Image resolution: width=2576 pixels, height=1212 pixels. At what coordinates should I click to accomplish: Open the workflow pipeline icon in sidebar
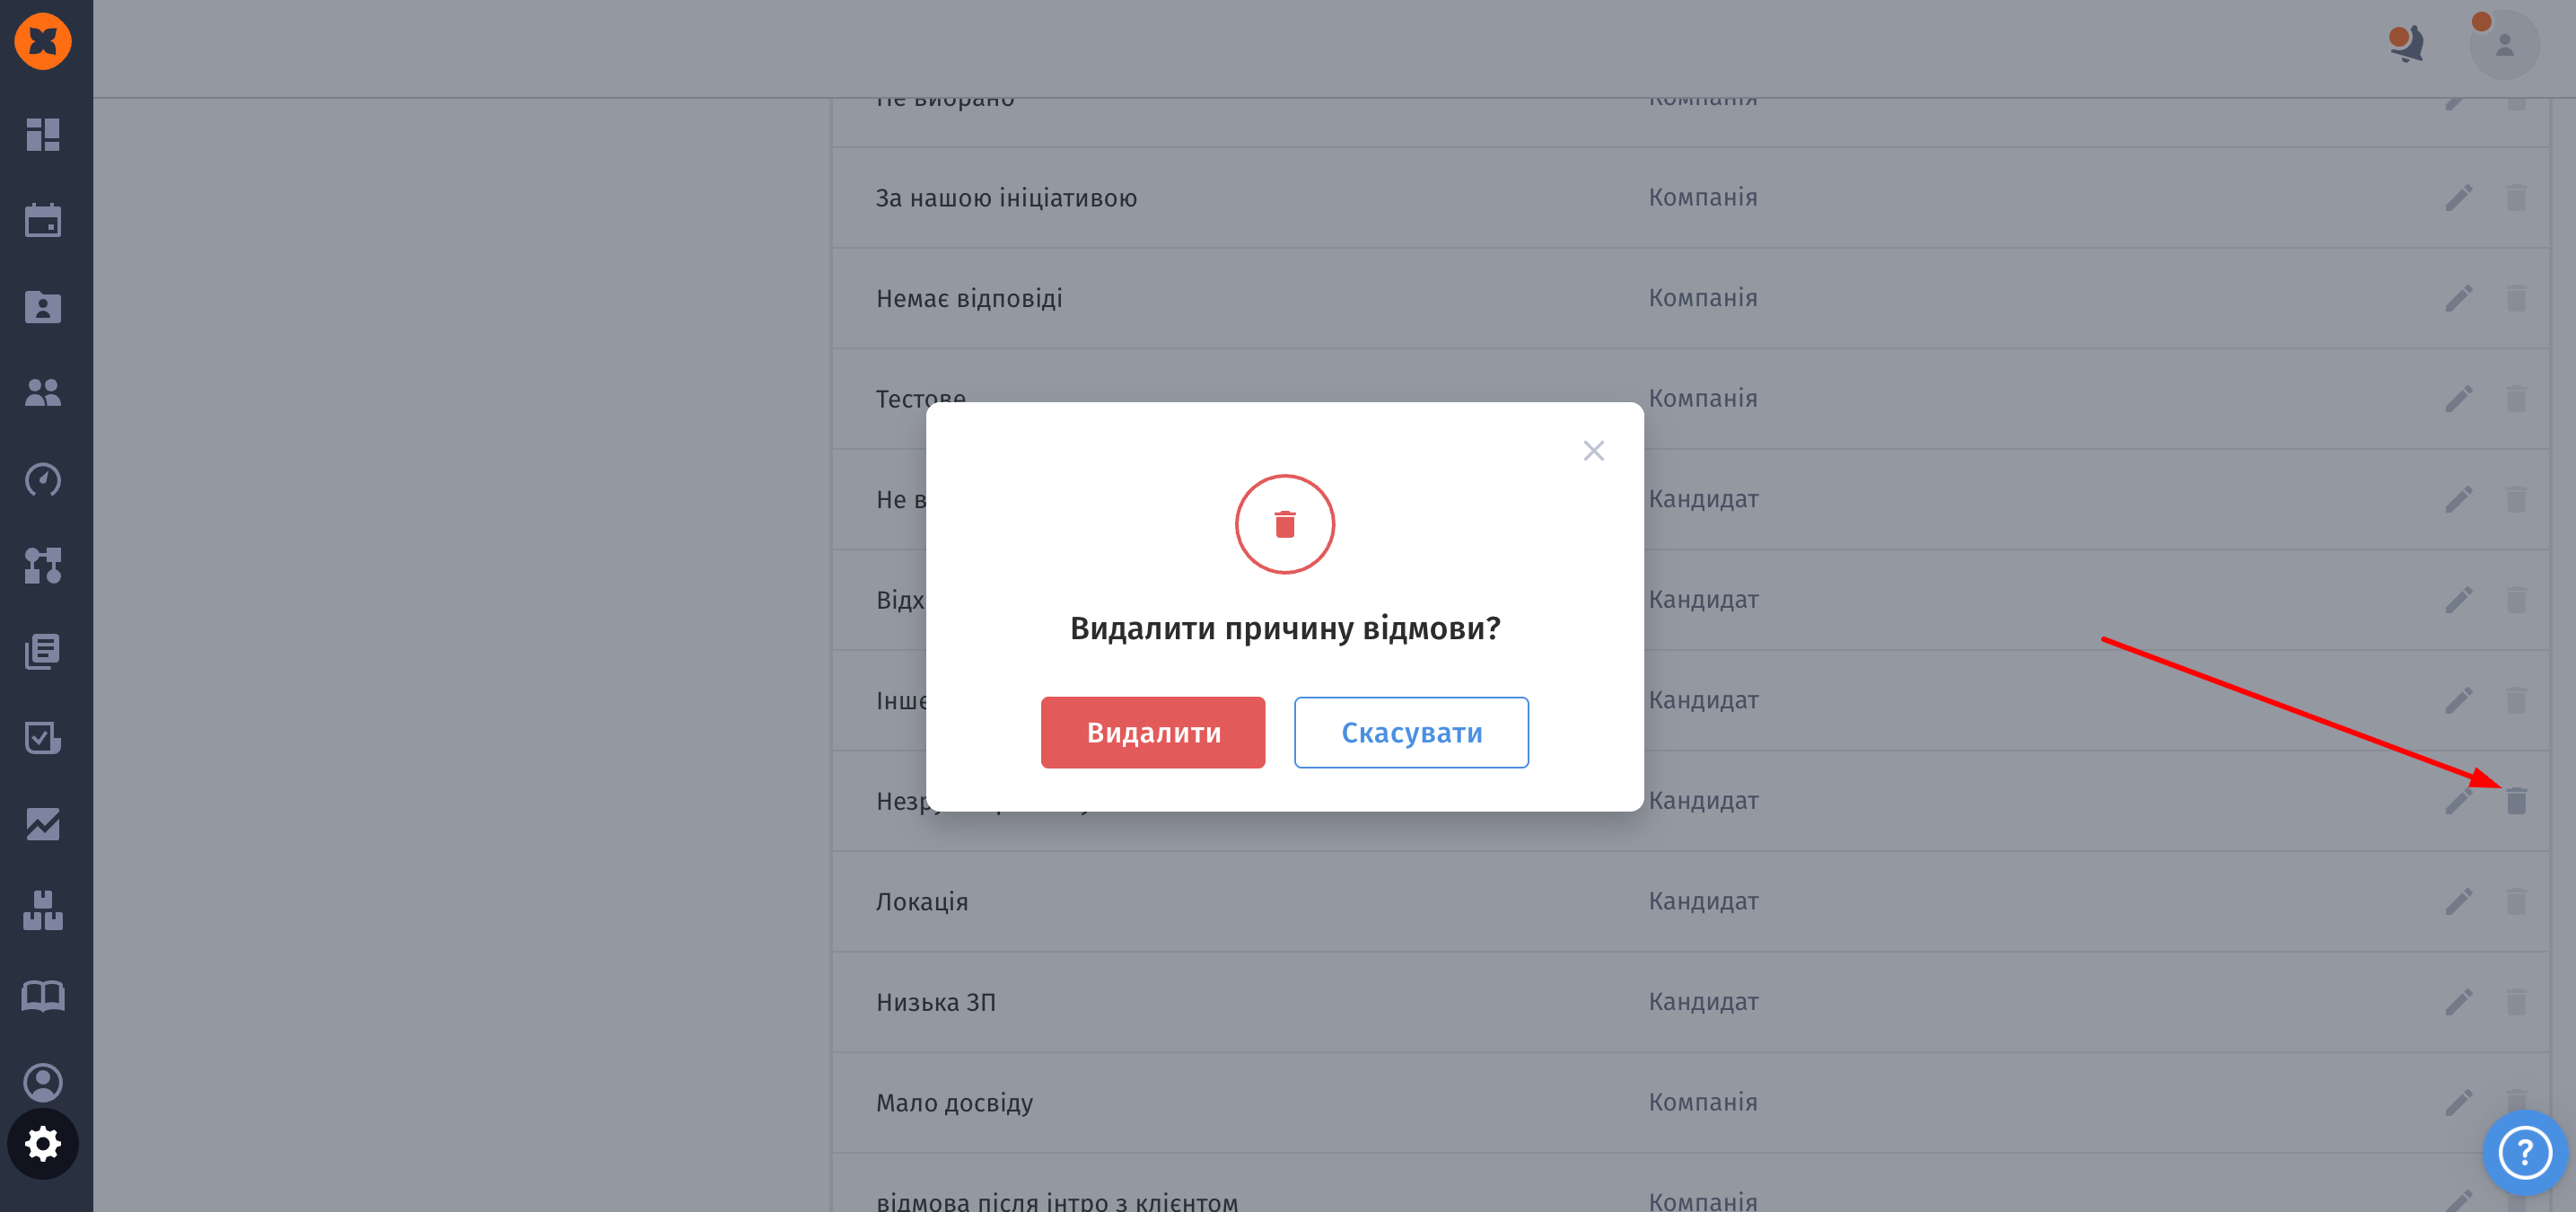point(43,566)
